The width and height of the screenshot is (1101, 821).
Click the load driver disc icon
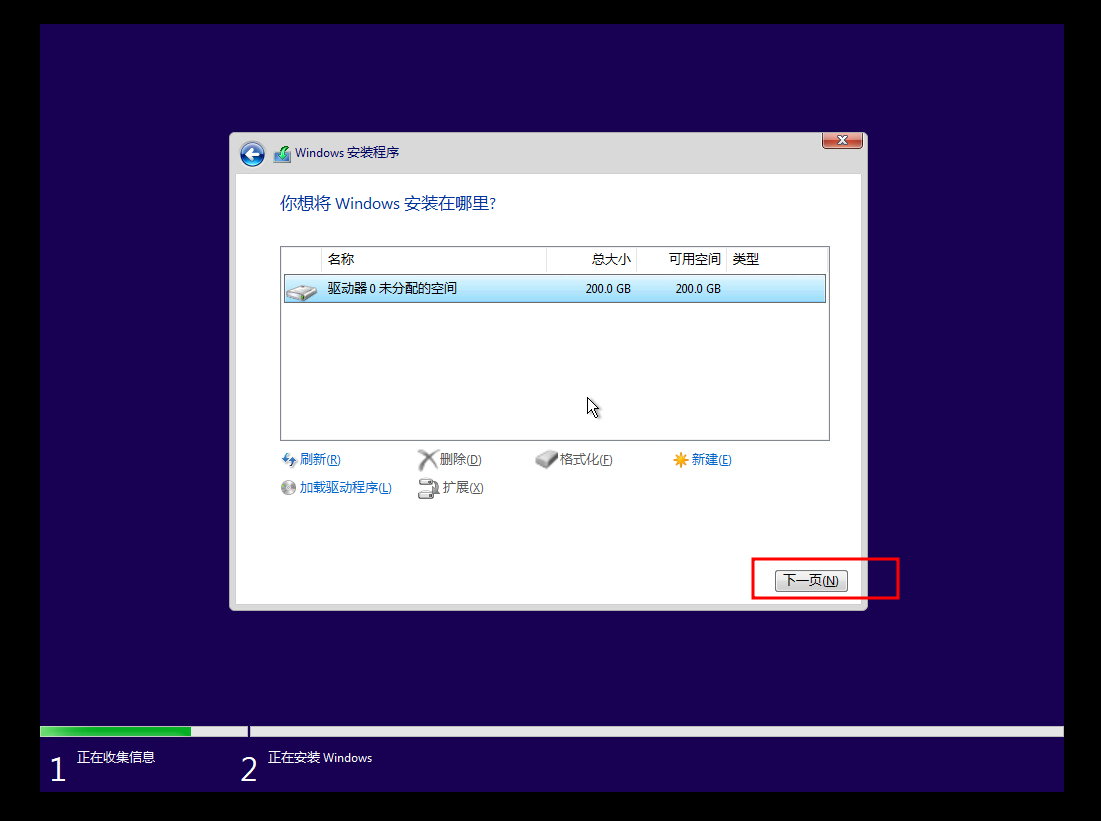pos(288,487)
